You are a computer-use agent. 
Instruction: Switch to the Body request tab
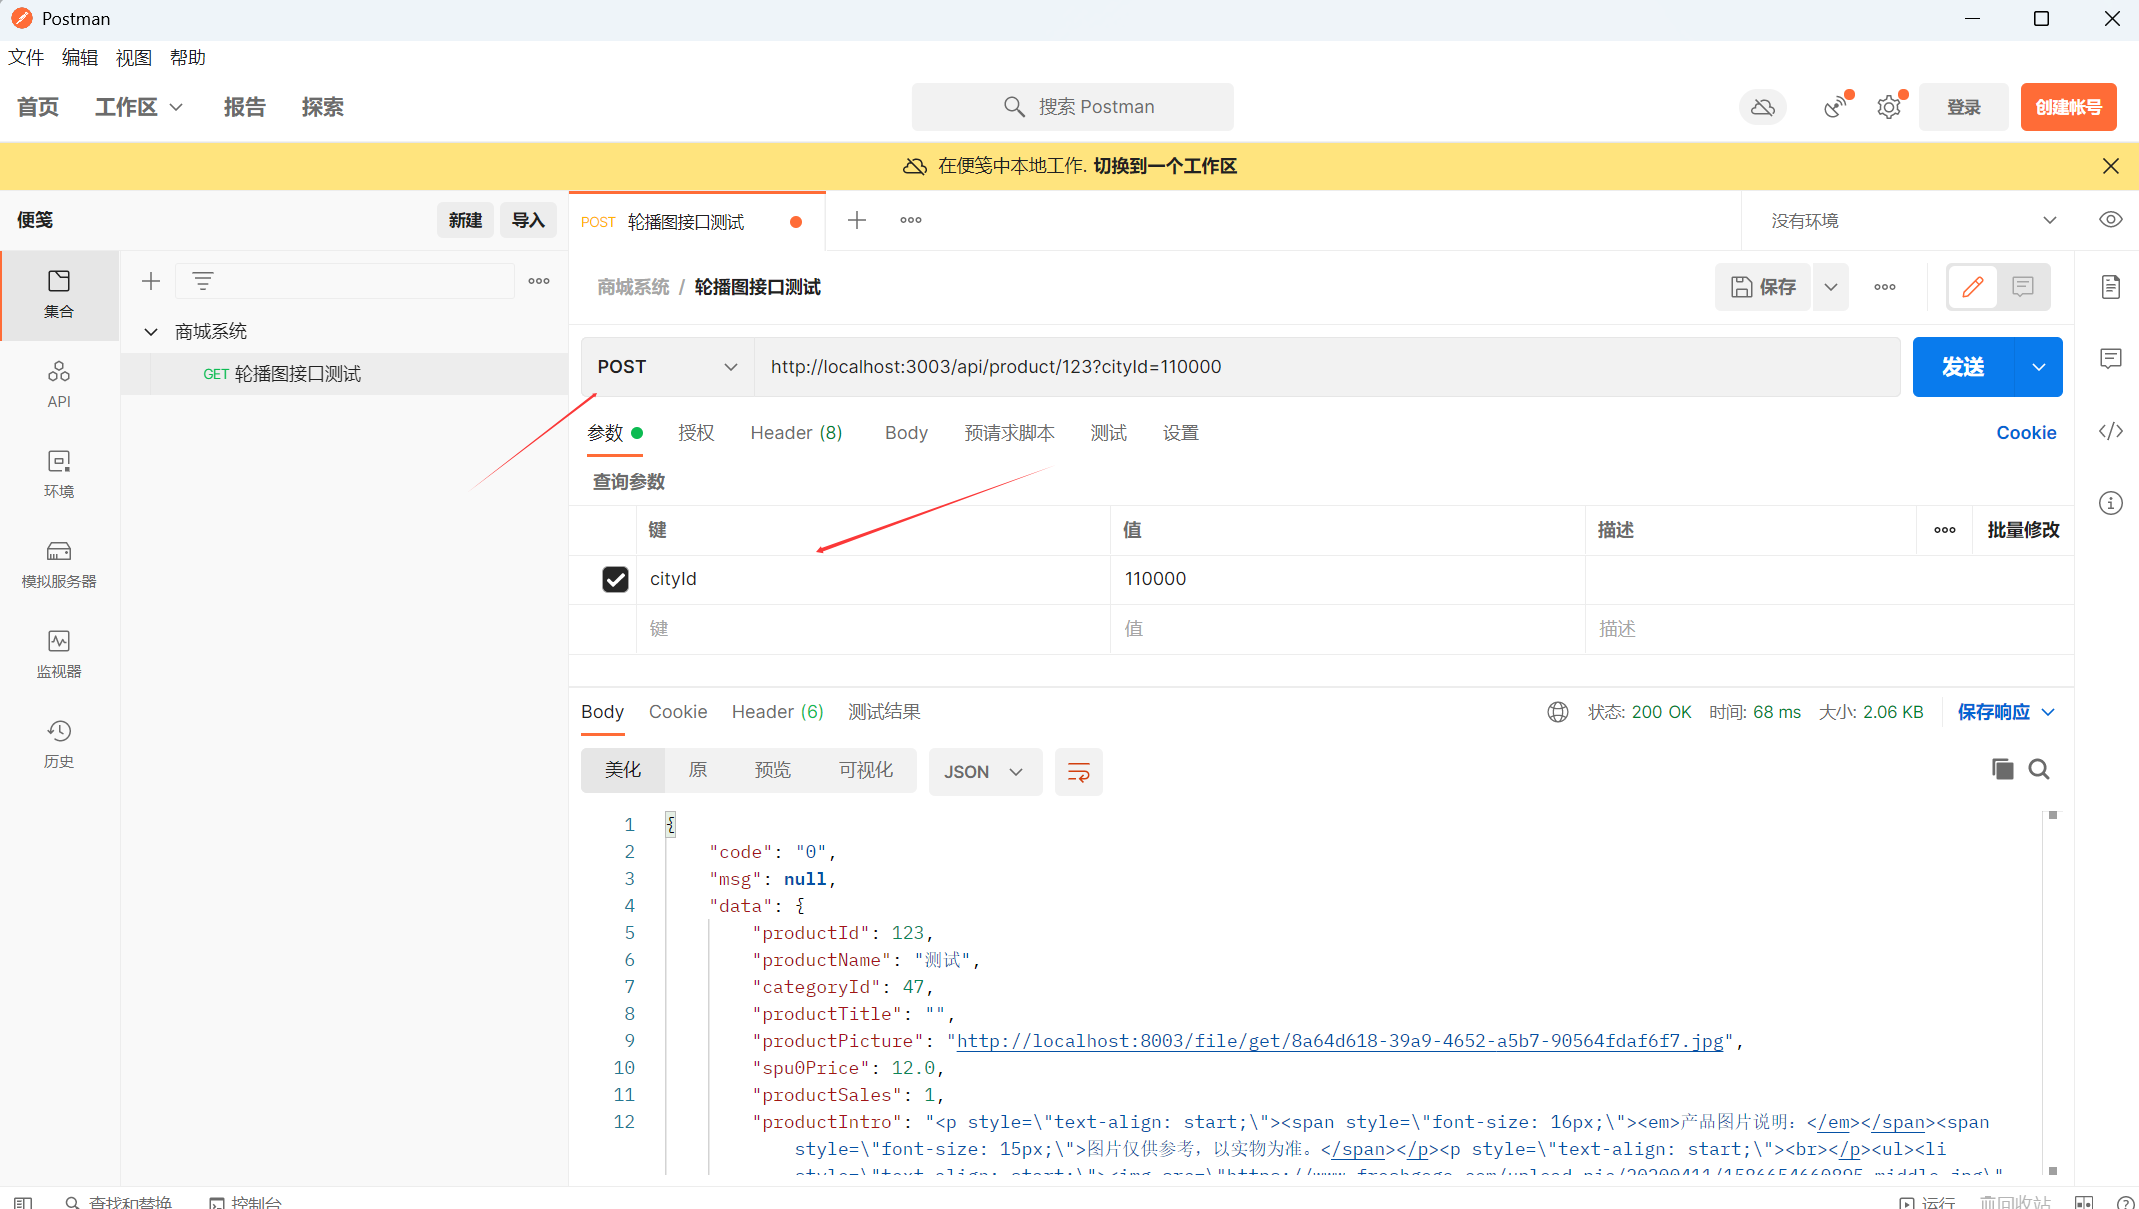(906, 433)
